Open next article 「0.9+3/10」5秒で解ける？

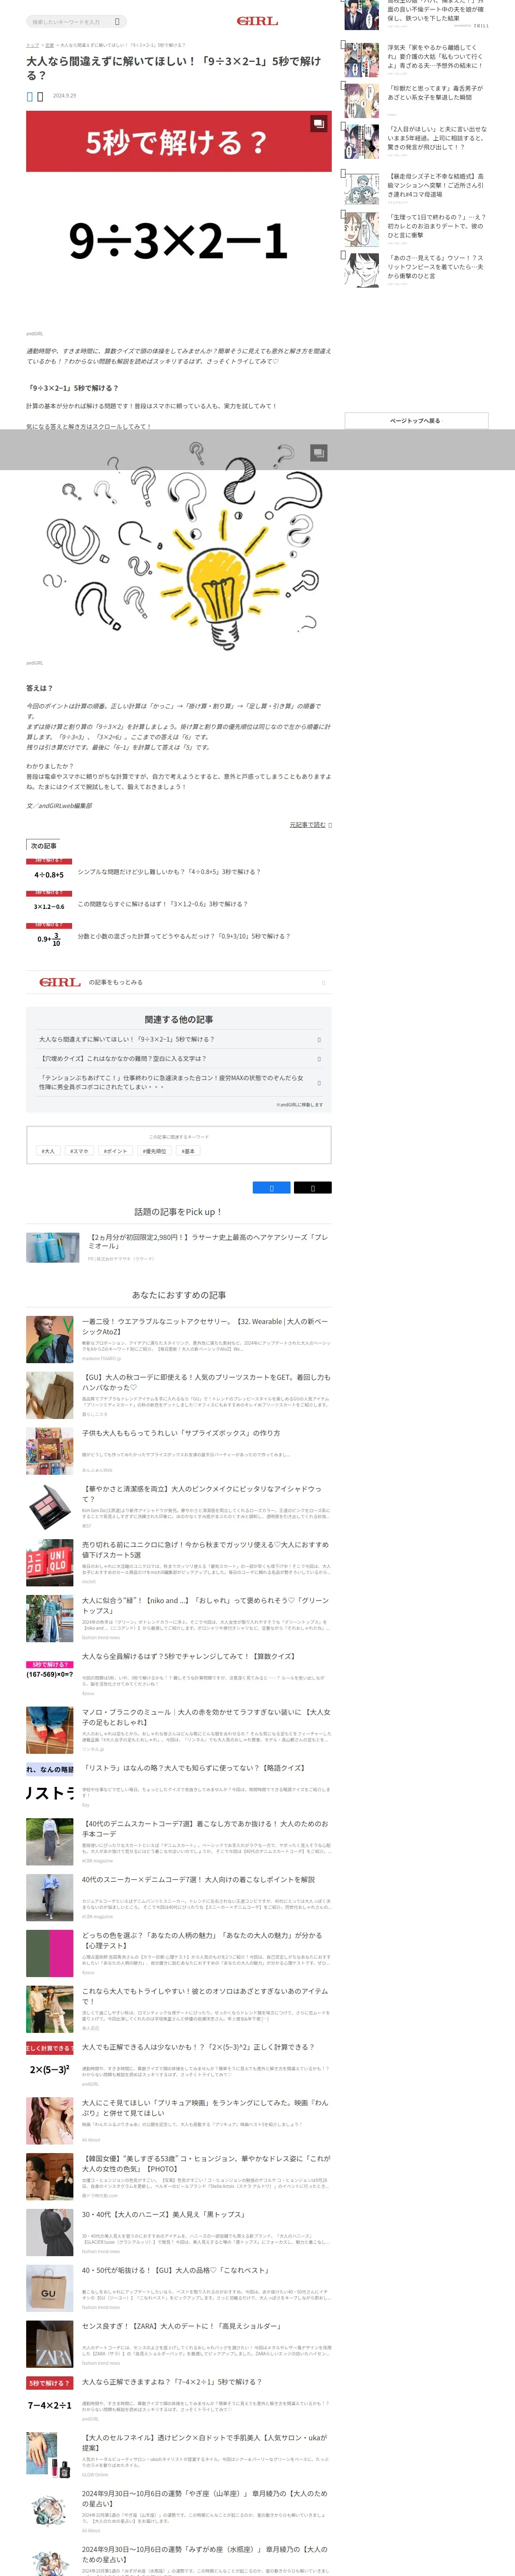[184, 936]
